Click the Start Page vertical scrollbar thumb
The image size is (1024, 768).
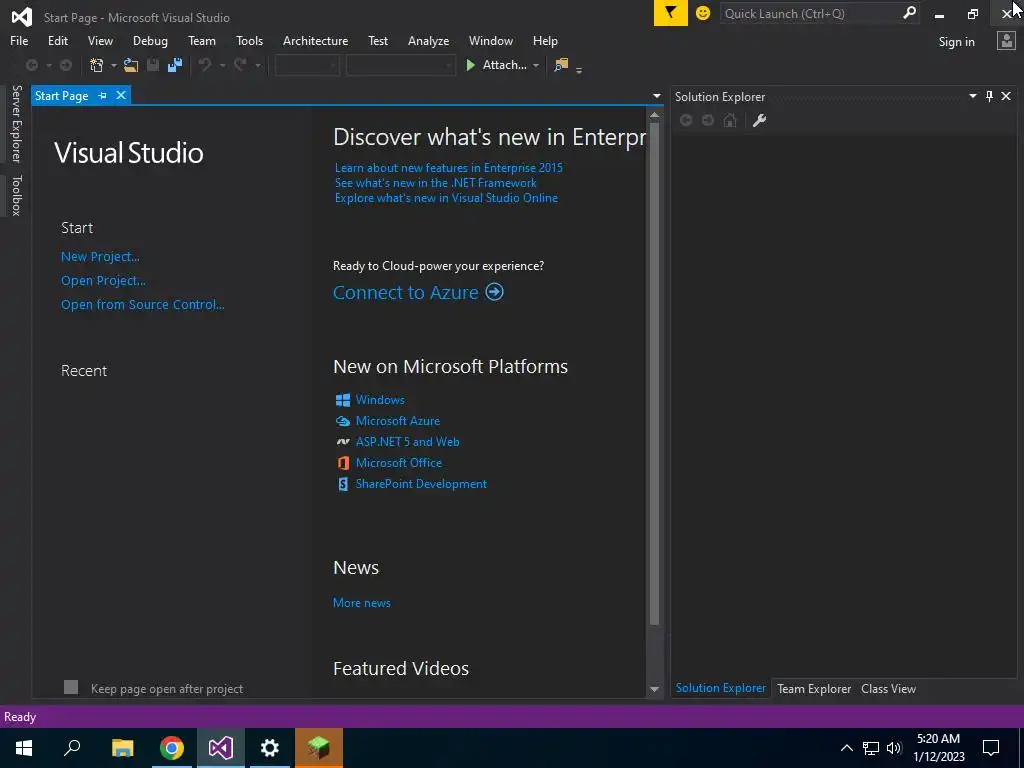click(x=654, y=373)
